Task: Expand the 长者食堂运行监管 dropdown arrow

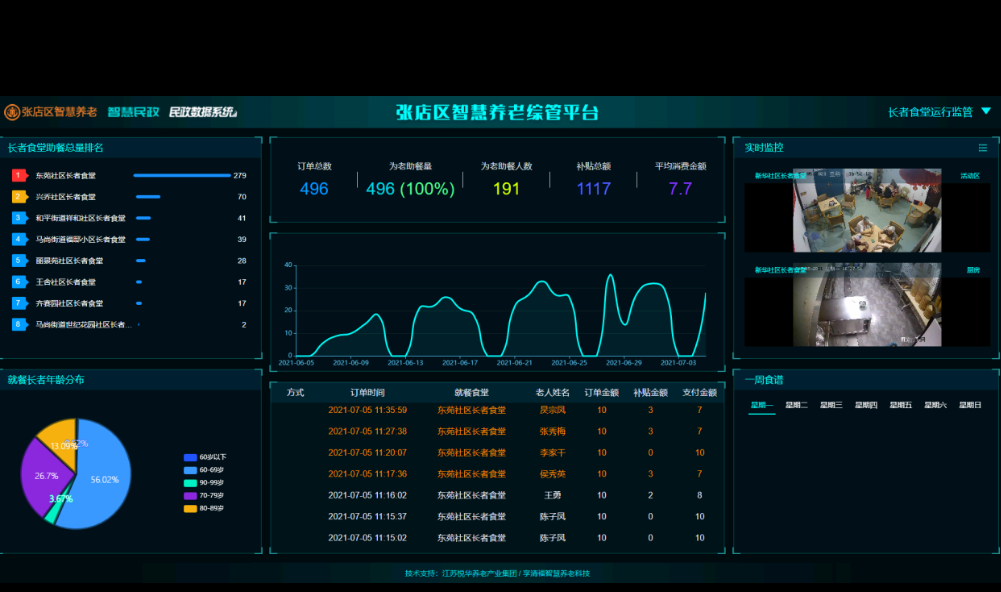Action: tap(986, 111)
